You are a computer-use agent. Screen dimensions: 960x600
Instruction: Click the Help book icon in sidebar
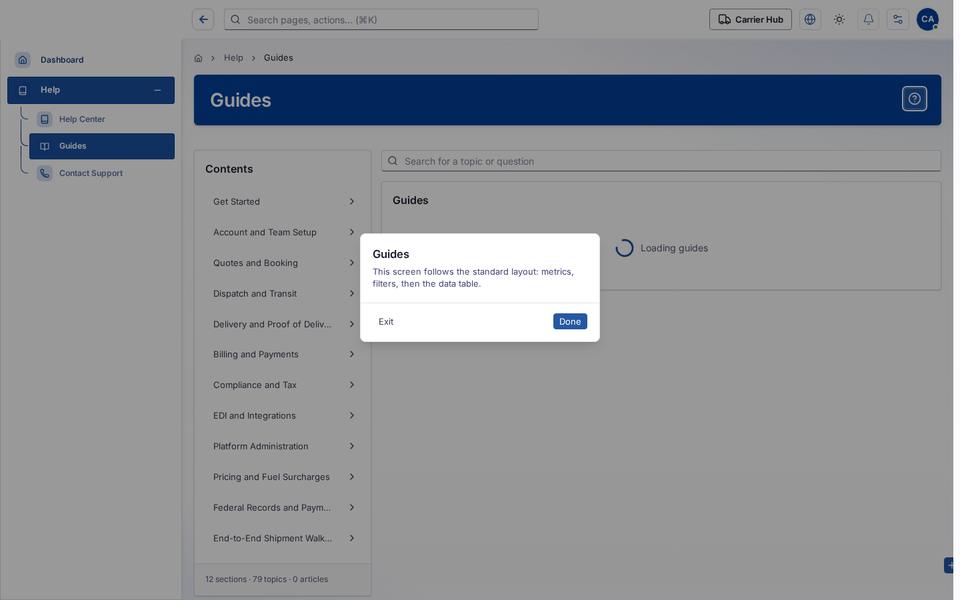(x=23, y=90)
